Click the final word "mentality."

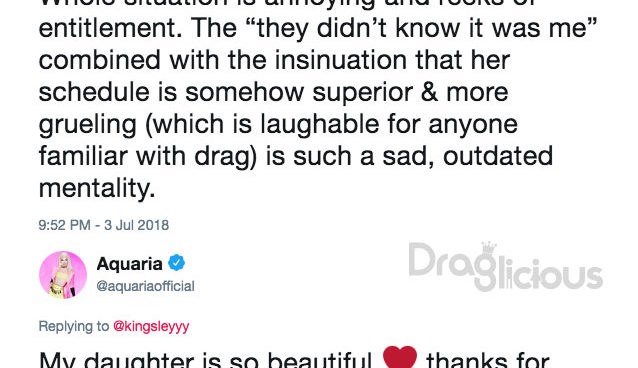[x=97, y=188]
